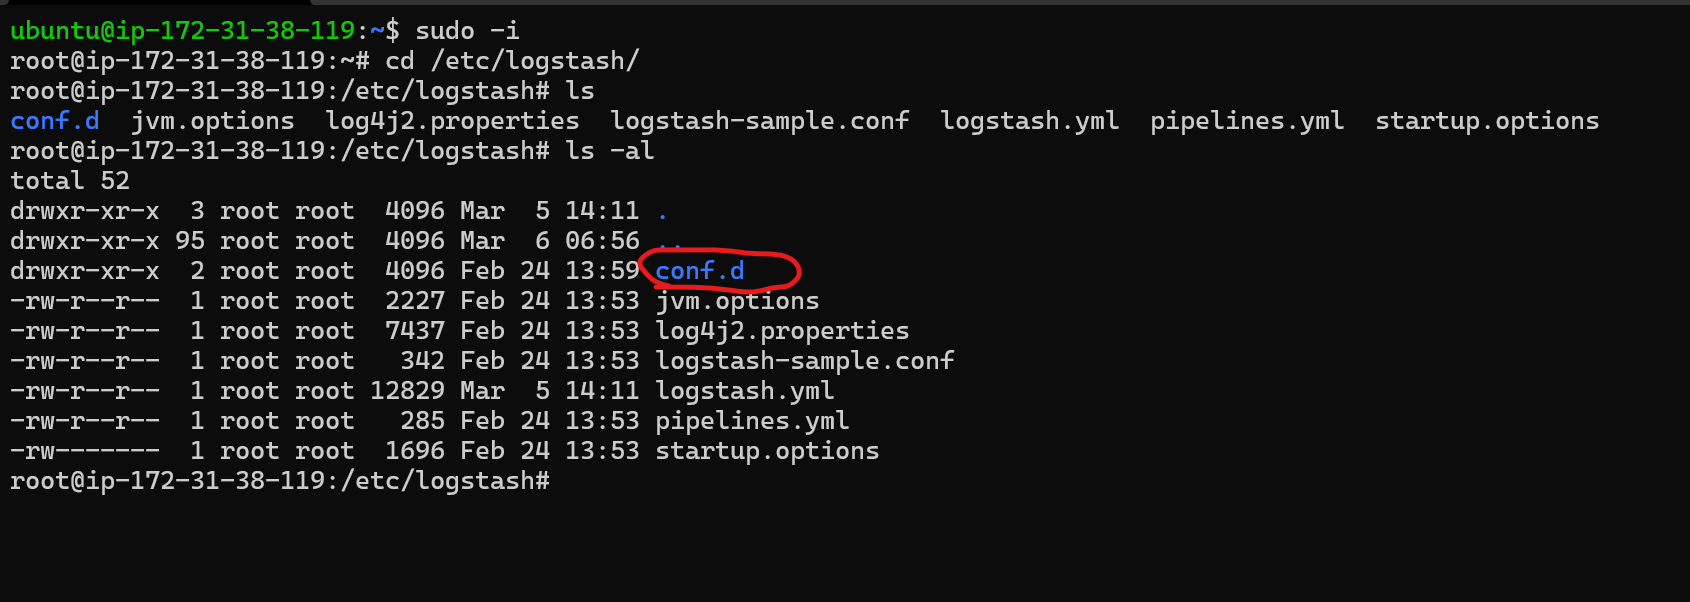Viewport: 1690px width, 602px height.
Task: Click the green ubuntu@ip-172-31-38-119 prompt text
Action: pos(182,31)
